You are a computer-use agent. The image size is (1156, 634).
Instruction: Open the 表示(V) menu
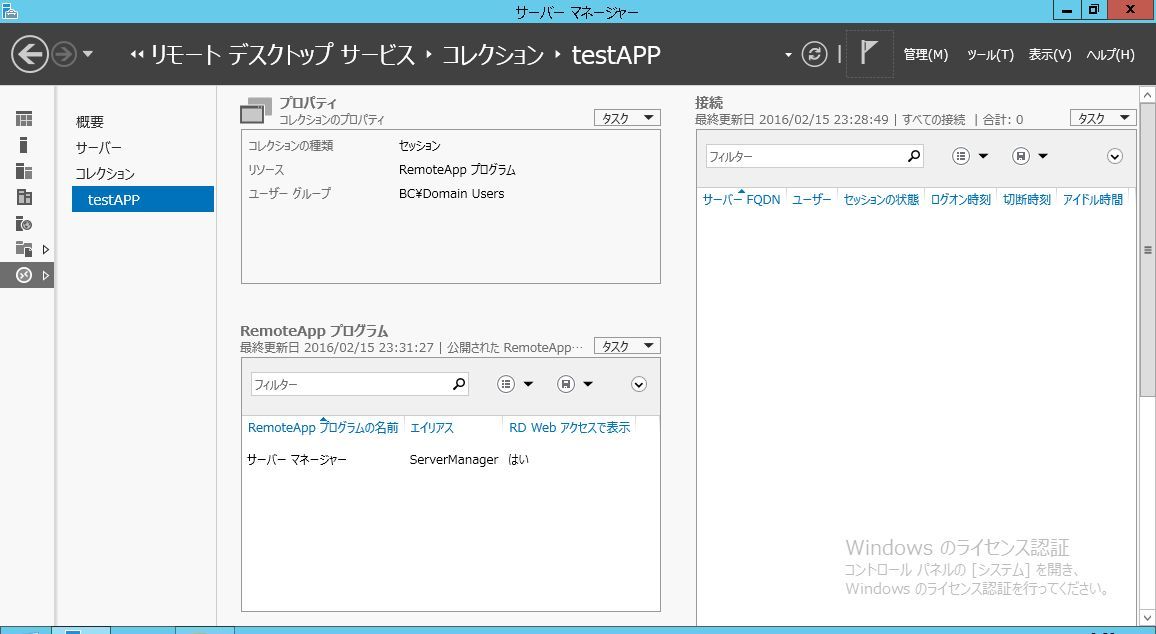click(x=1050, y=55)
